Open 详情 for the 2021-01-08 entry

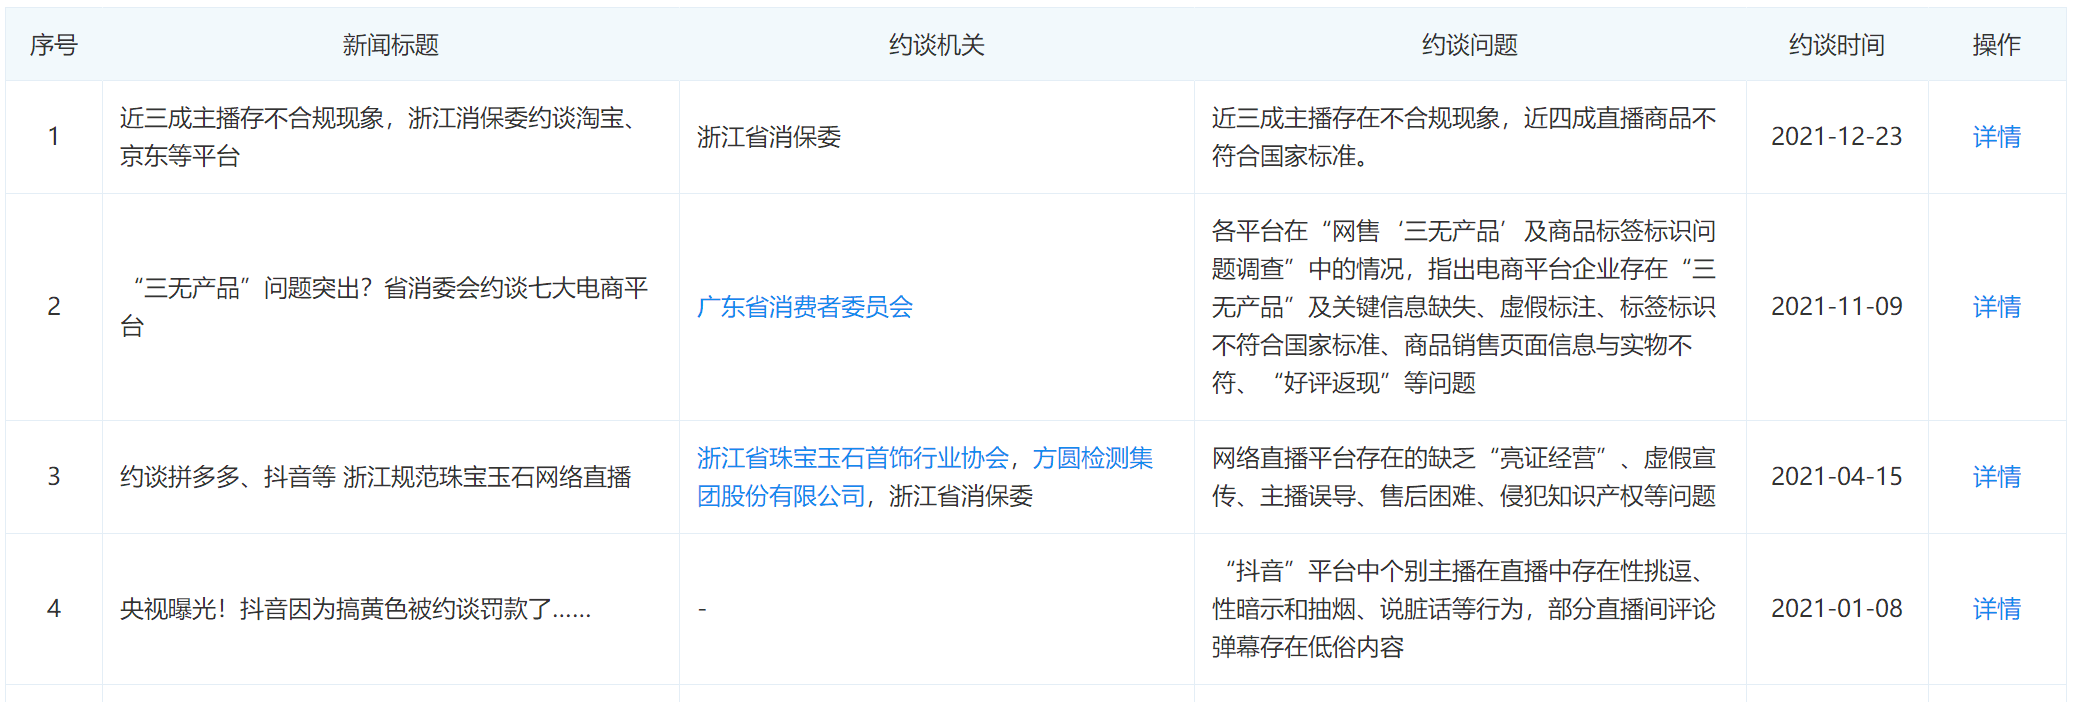click(1996, 609)
